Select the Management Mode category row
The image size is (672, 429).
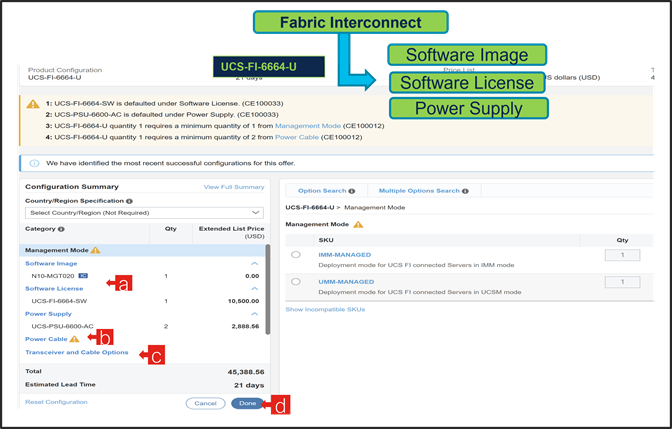click(x=142, y=250)
